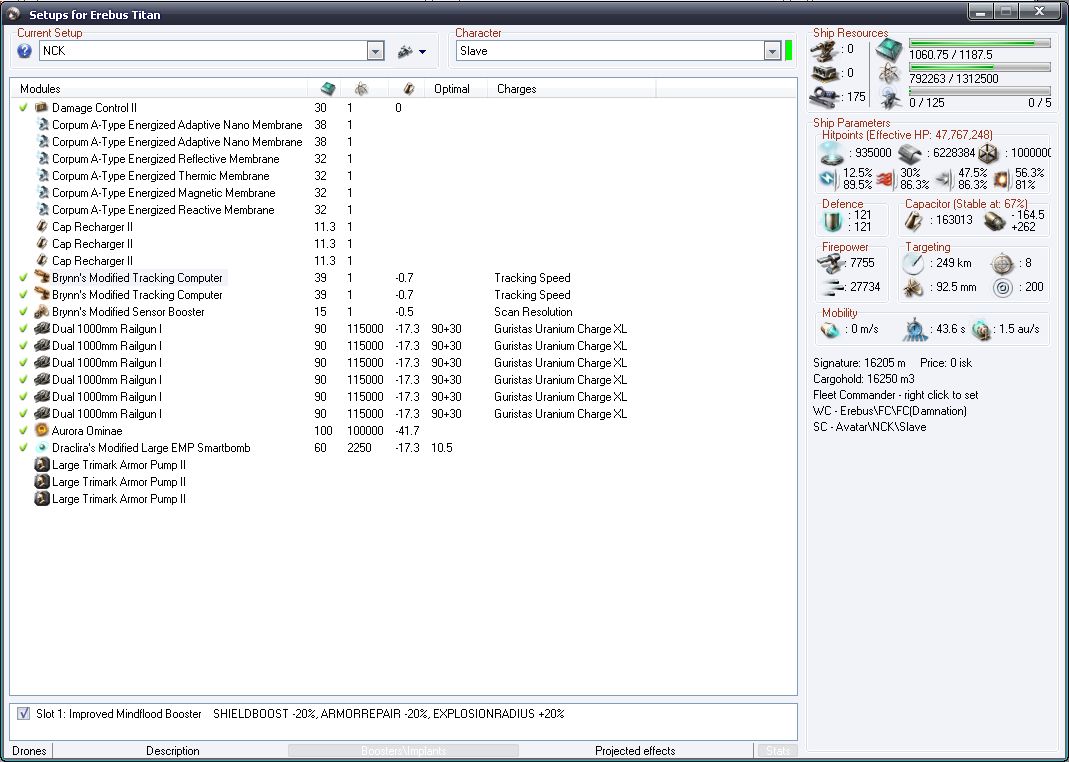Click the turret hardpoints resource icon

(x=824, y=50)
